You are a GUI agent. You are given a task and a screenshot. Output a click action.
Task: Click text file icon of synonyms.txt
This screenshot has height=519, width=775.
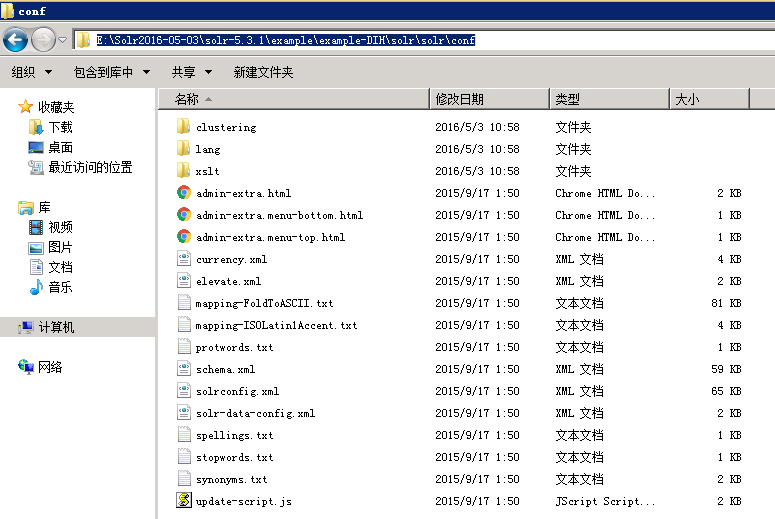pos(184,478)
